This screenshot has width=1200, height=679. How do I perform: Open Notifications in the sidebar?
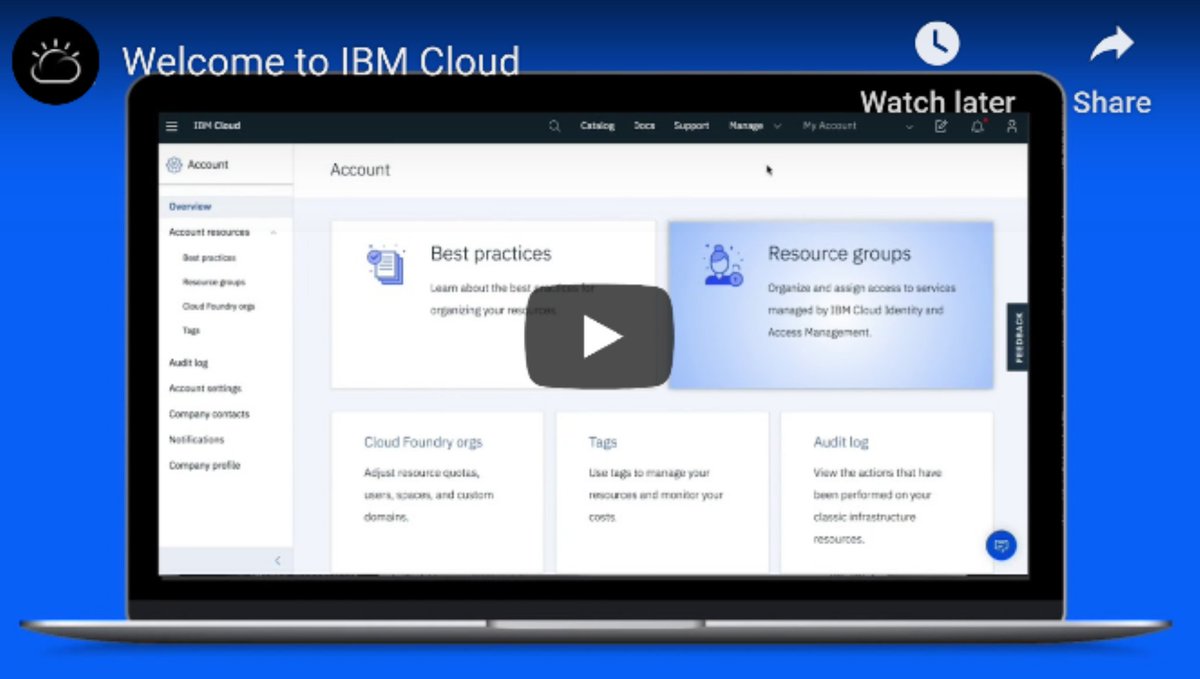[196, 439]
